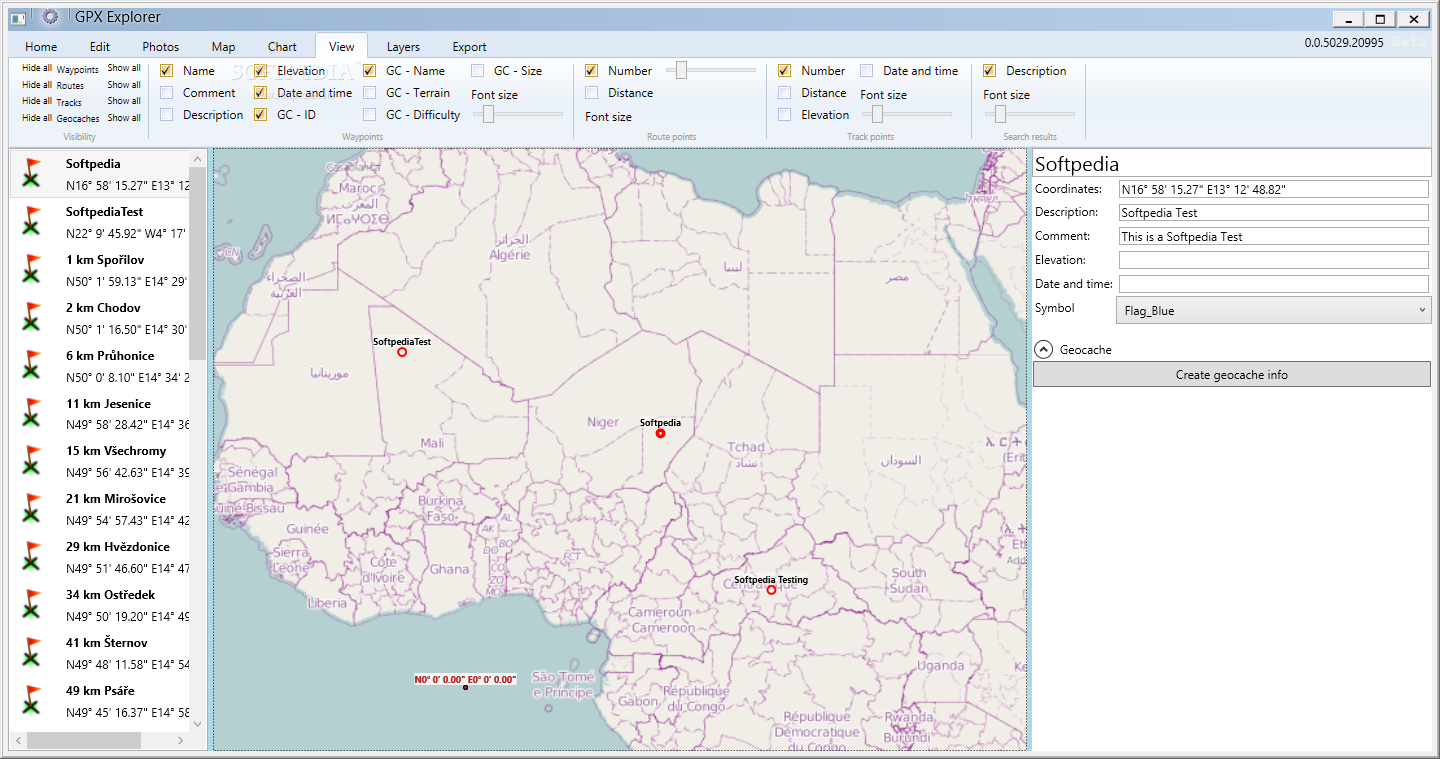The width and height of the screenshot is (1440, 759).
Task: Switch to the Layers tab
Action: point(403,47)
